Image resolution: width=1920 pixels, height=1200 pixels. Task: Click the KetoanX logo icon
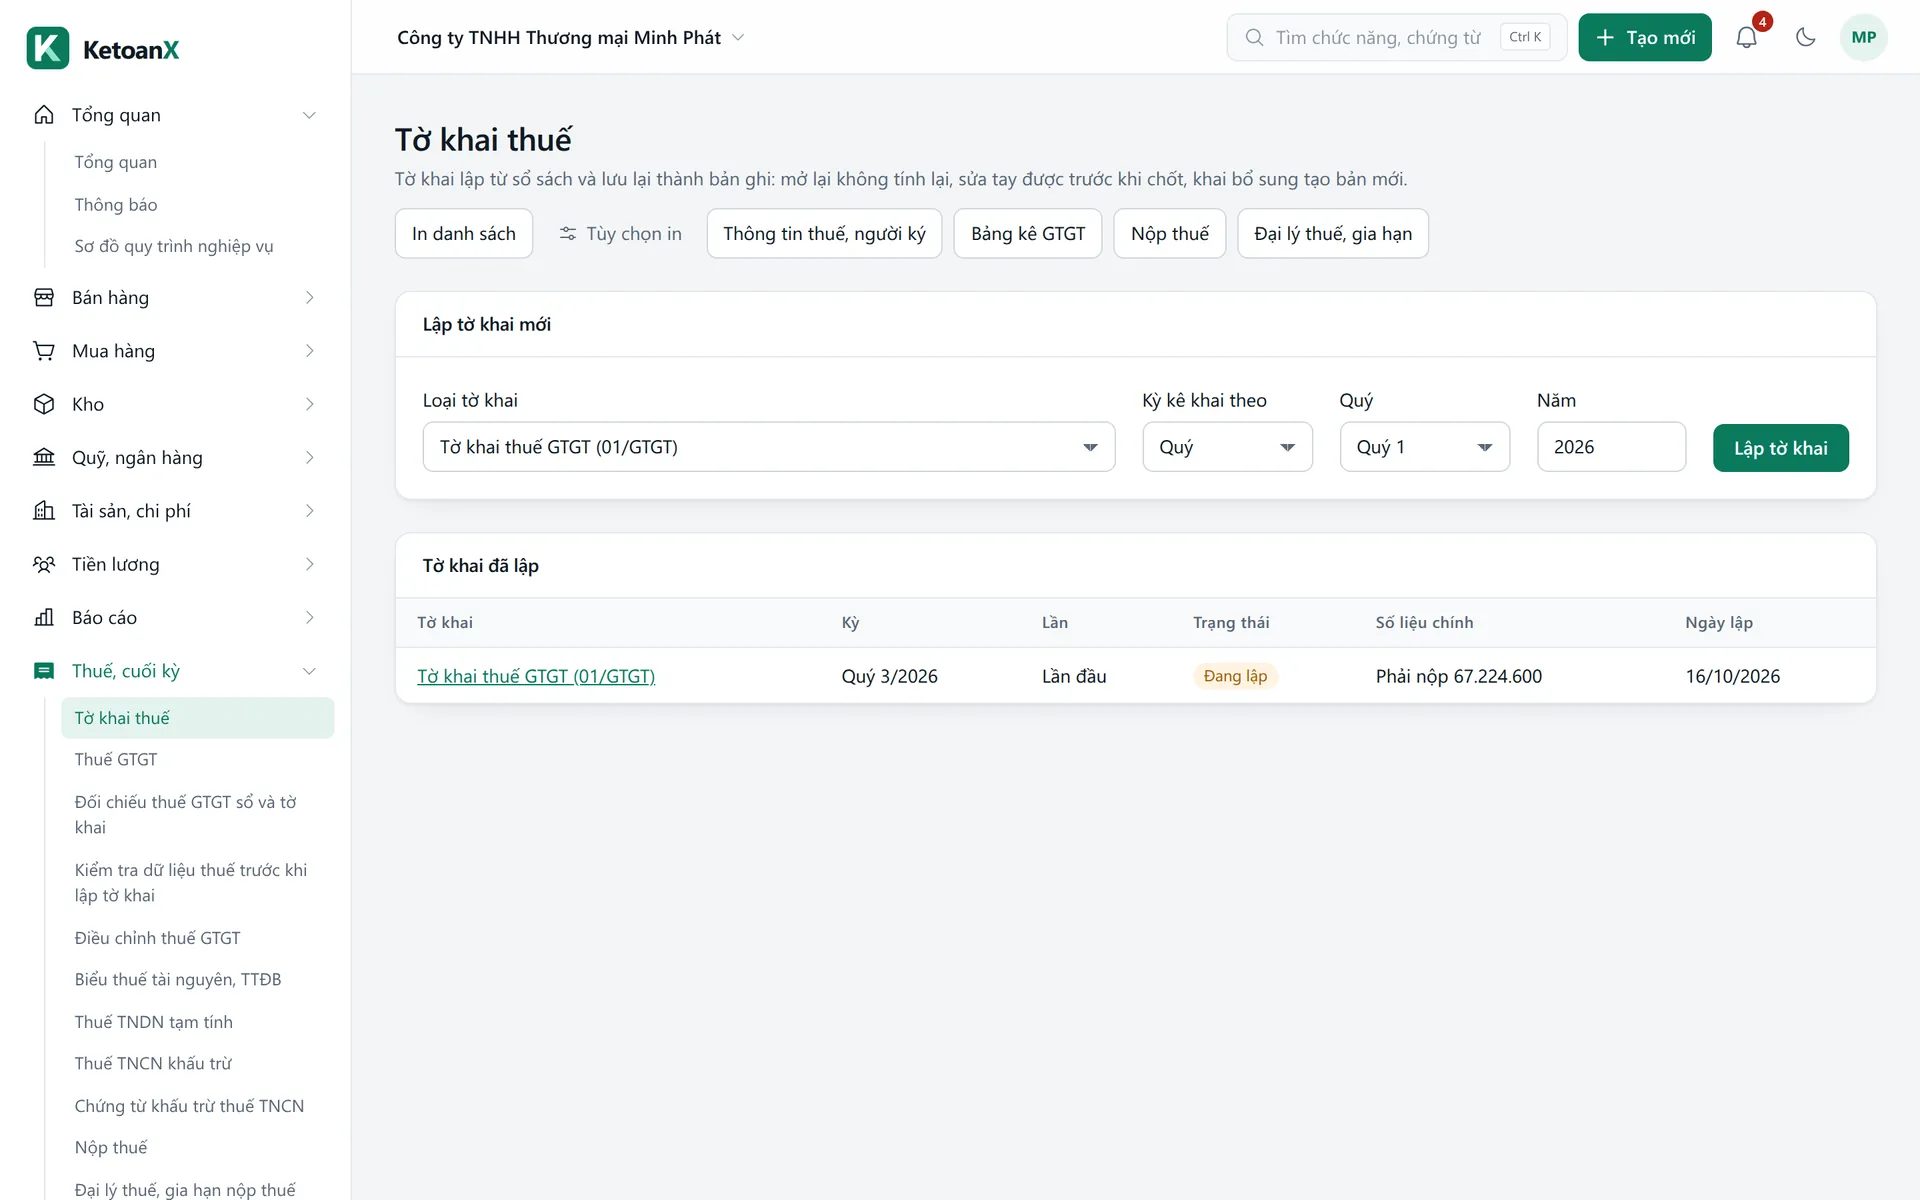coord(48,48)
